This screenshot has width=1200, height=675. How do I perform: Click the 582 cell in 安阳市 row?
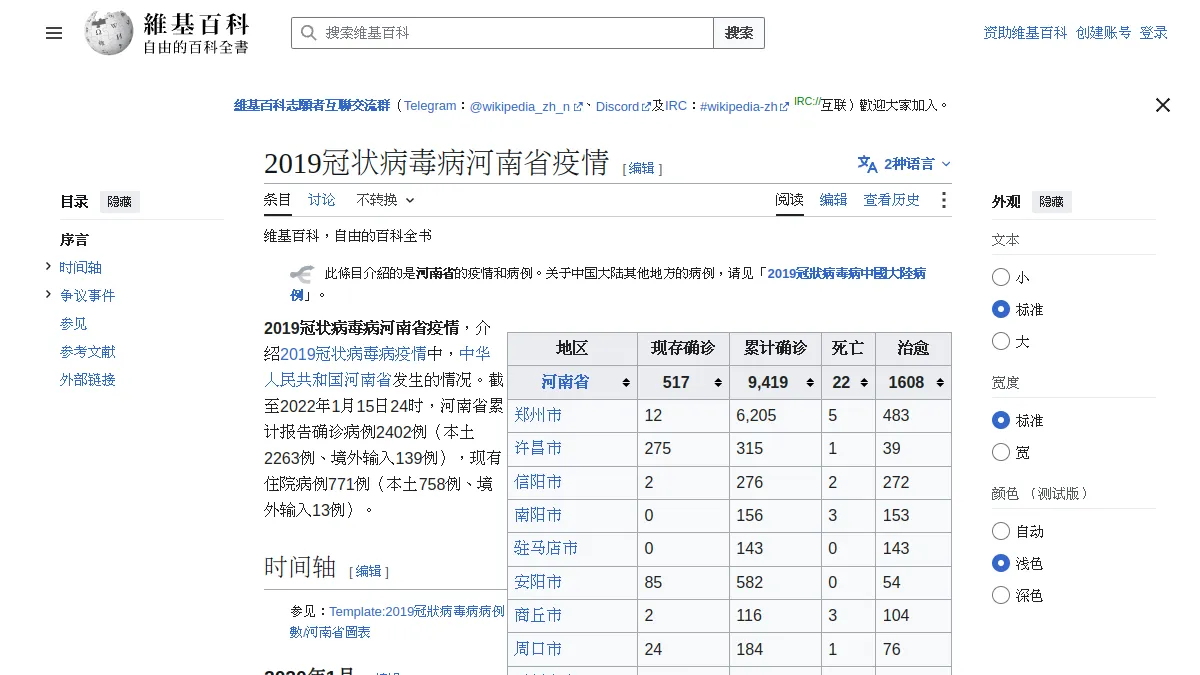tap(776, 582)
